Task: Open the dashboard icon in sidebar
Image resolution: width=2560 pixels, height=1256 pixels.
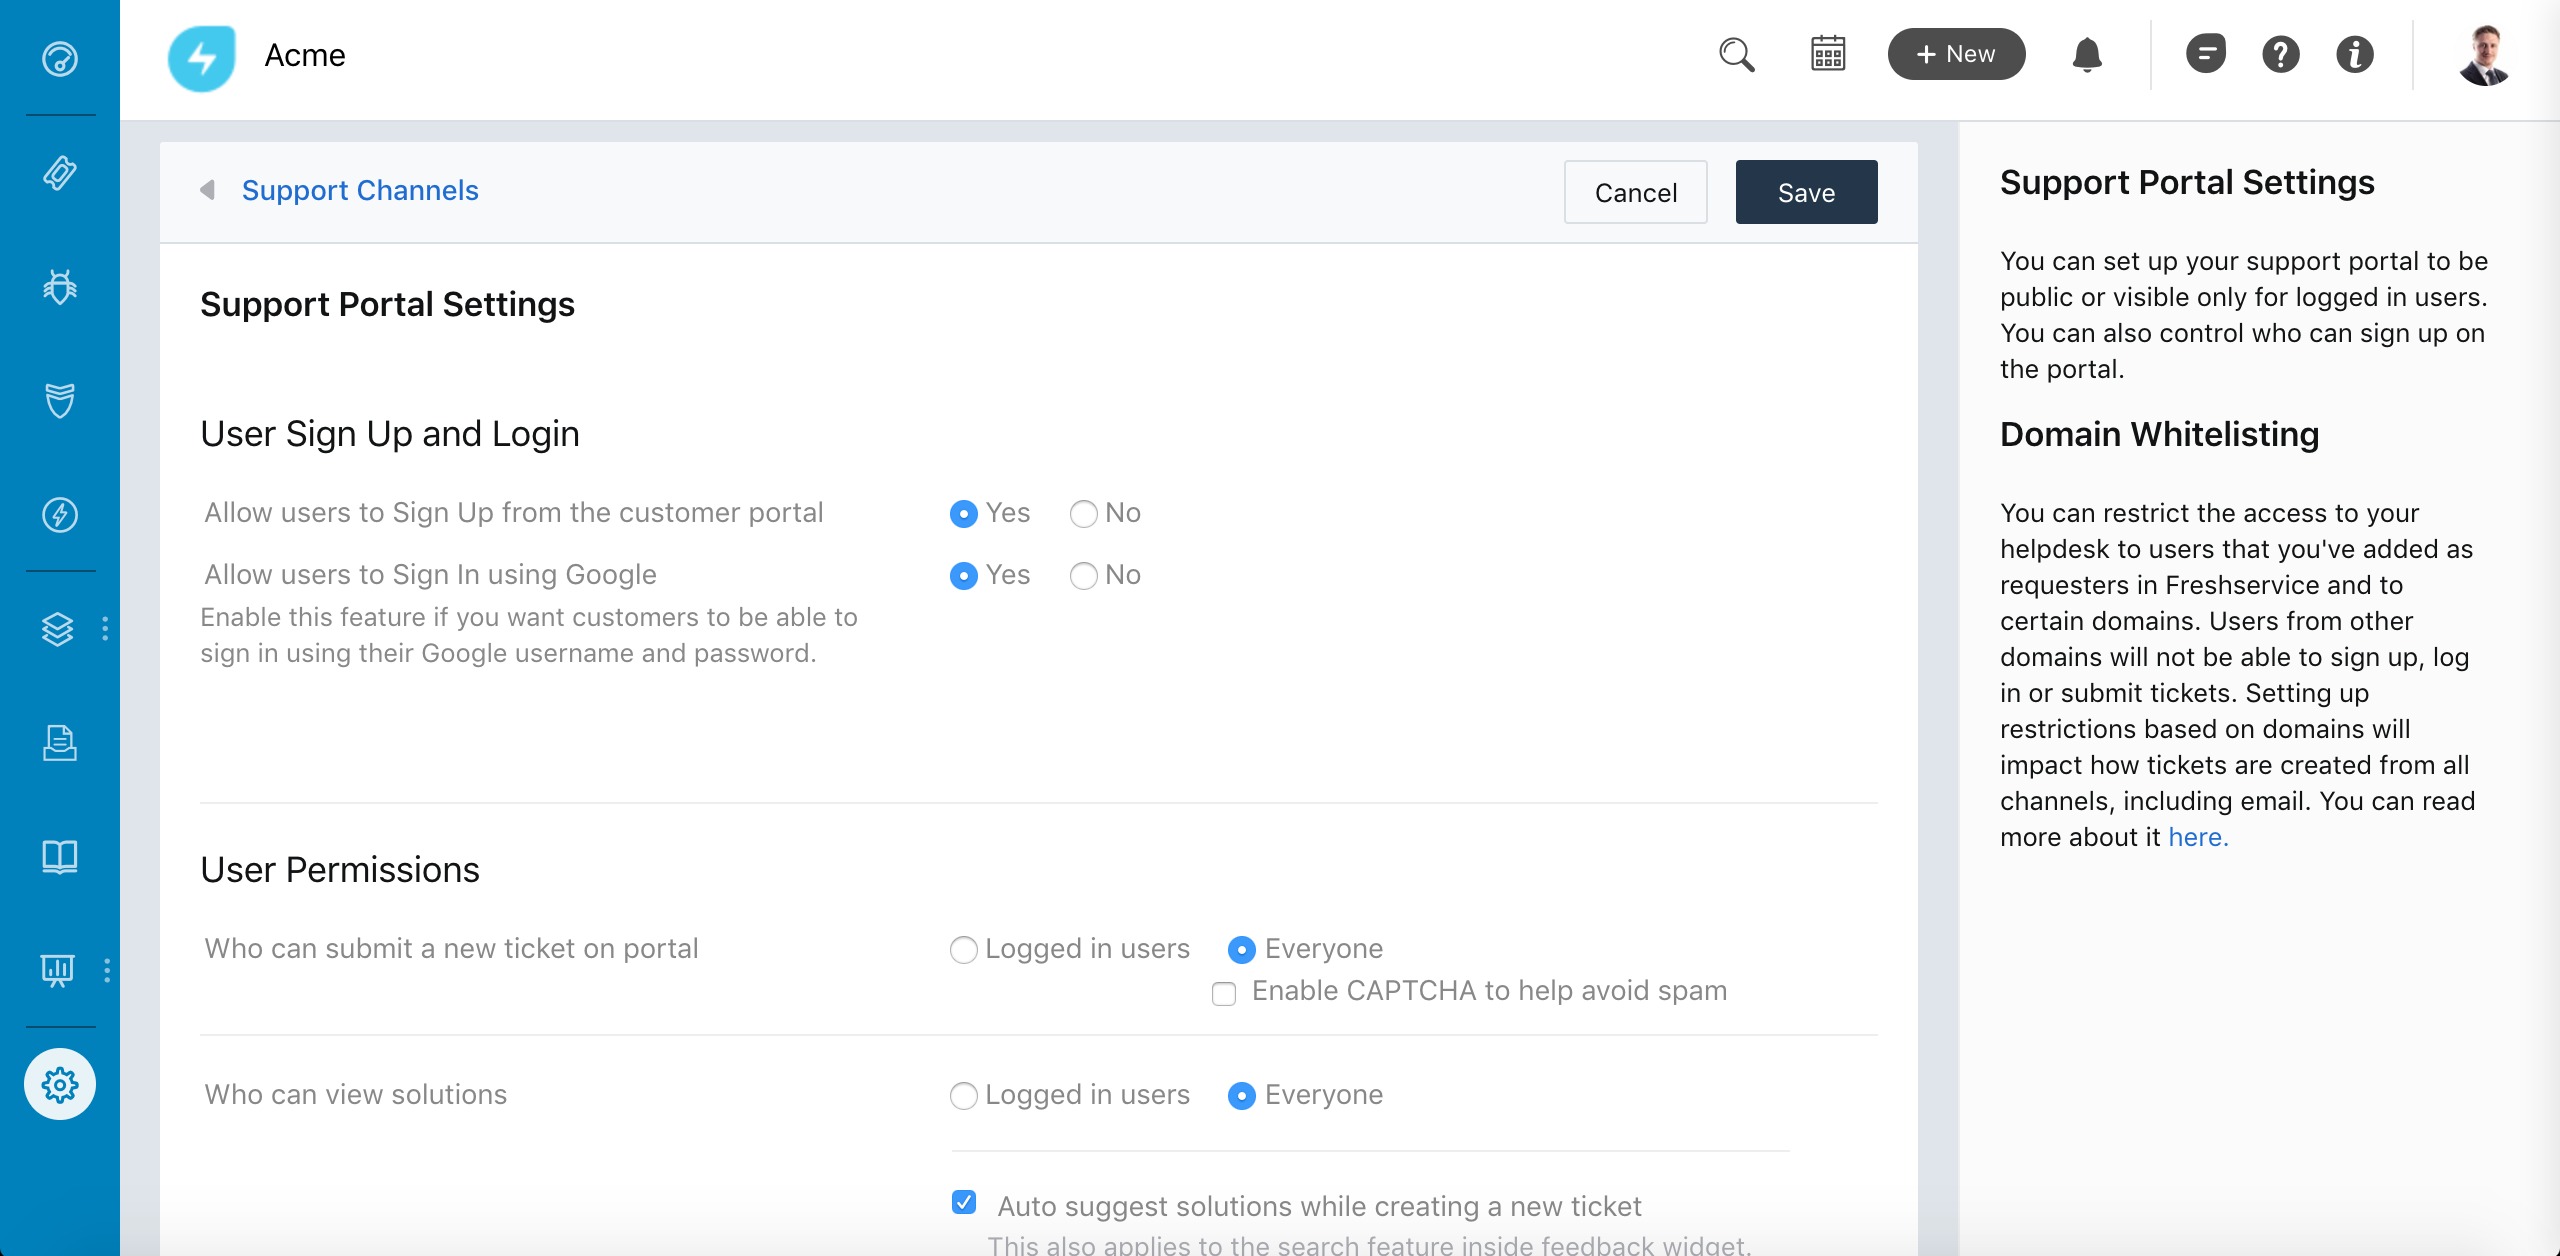Action: pyautogui.click(x=60, y=59)
